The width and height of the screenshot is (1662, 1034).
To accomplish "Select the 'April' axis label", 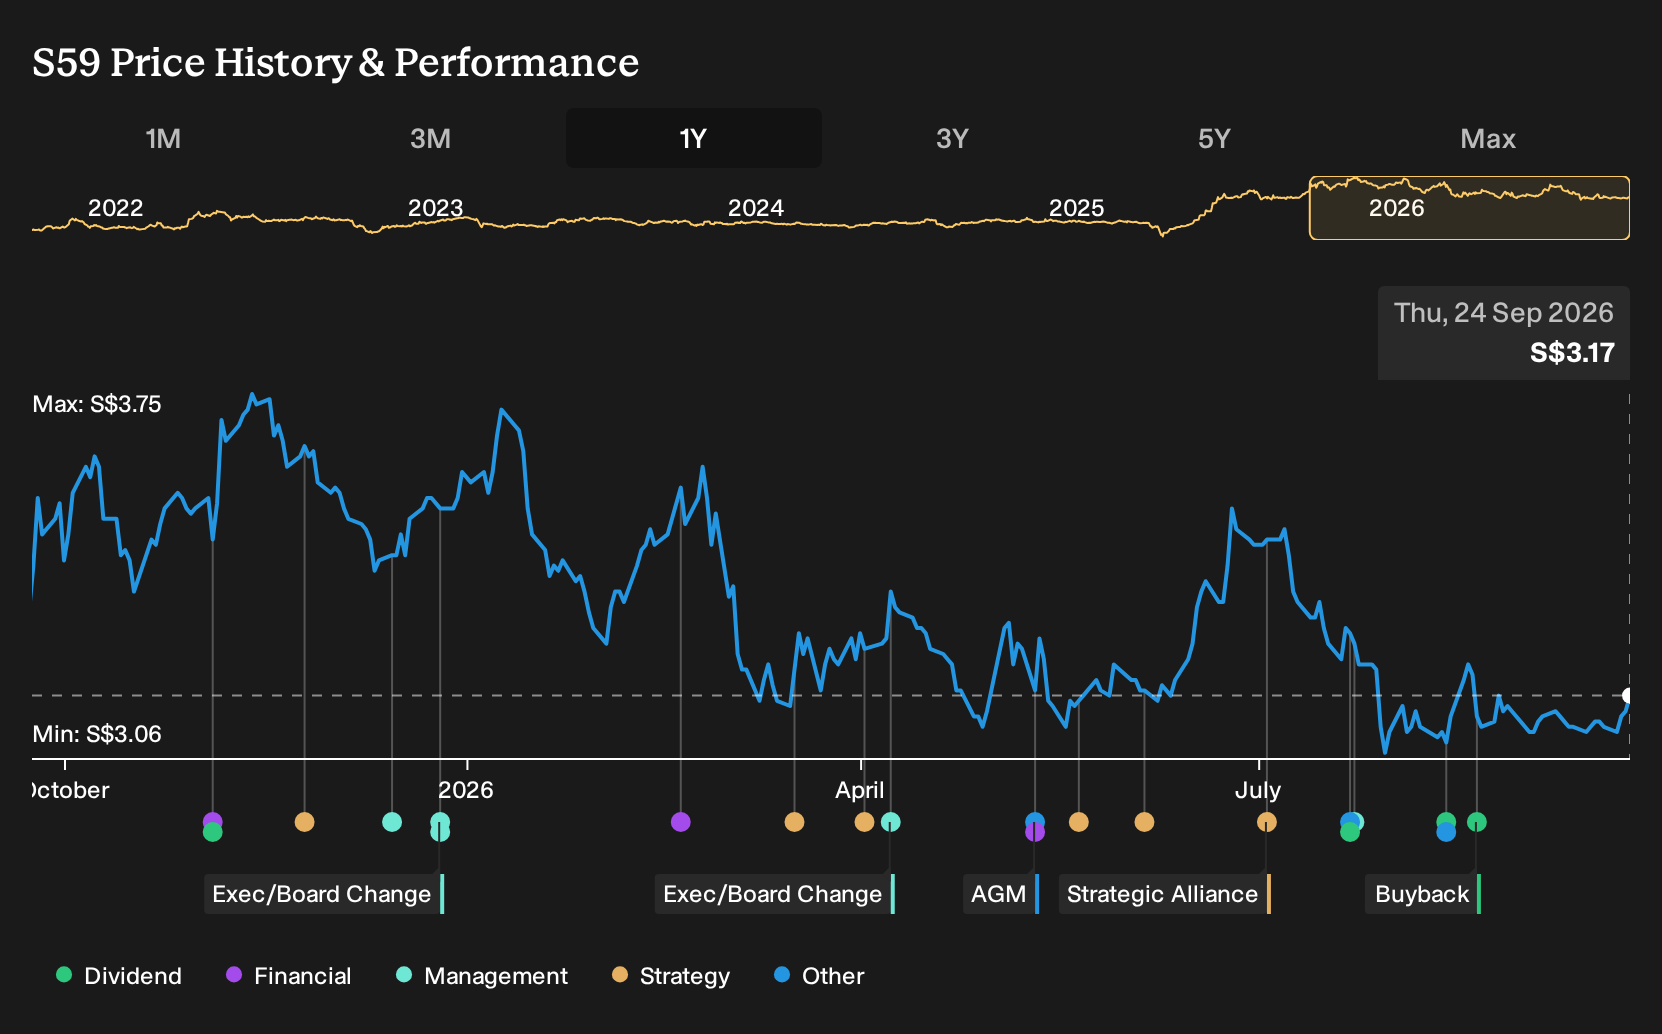I will (860, 790).
